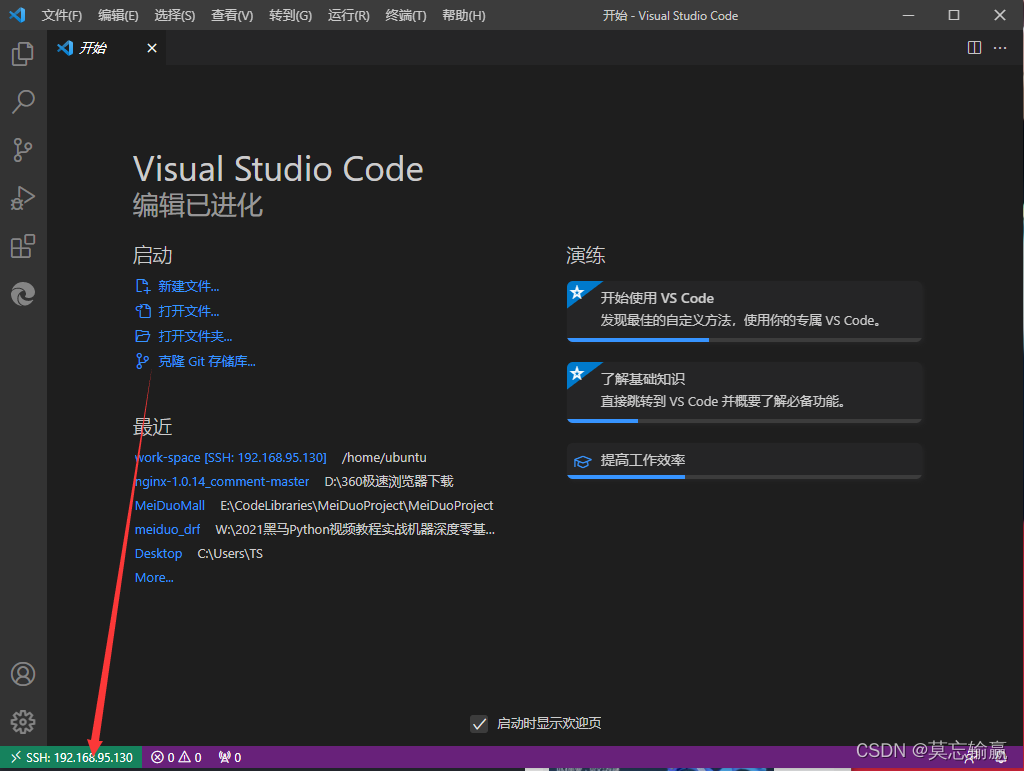Open the Search view in activity bar
The height and width of the screenshot is (771, 1024).
click(x=23, y=102)
